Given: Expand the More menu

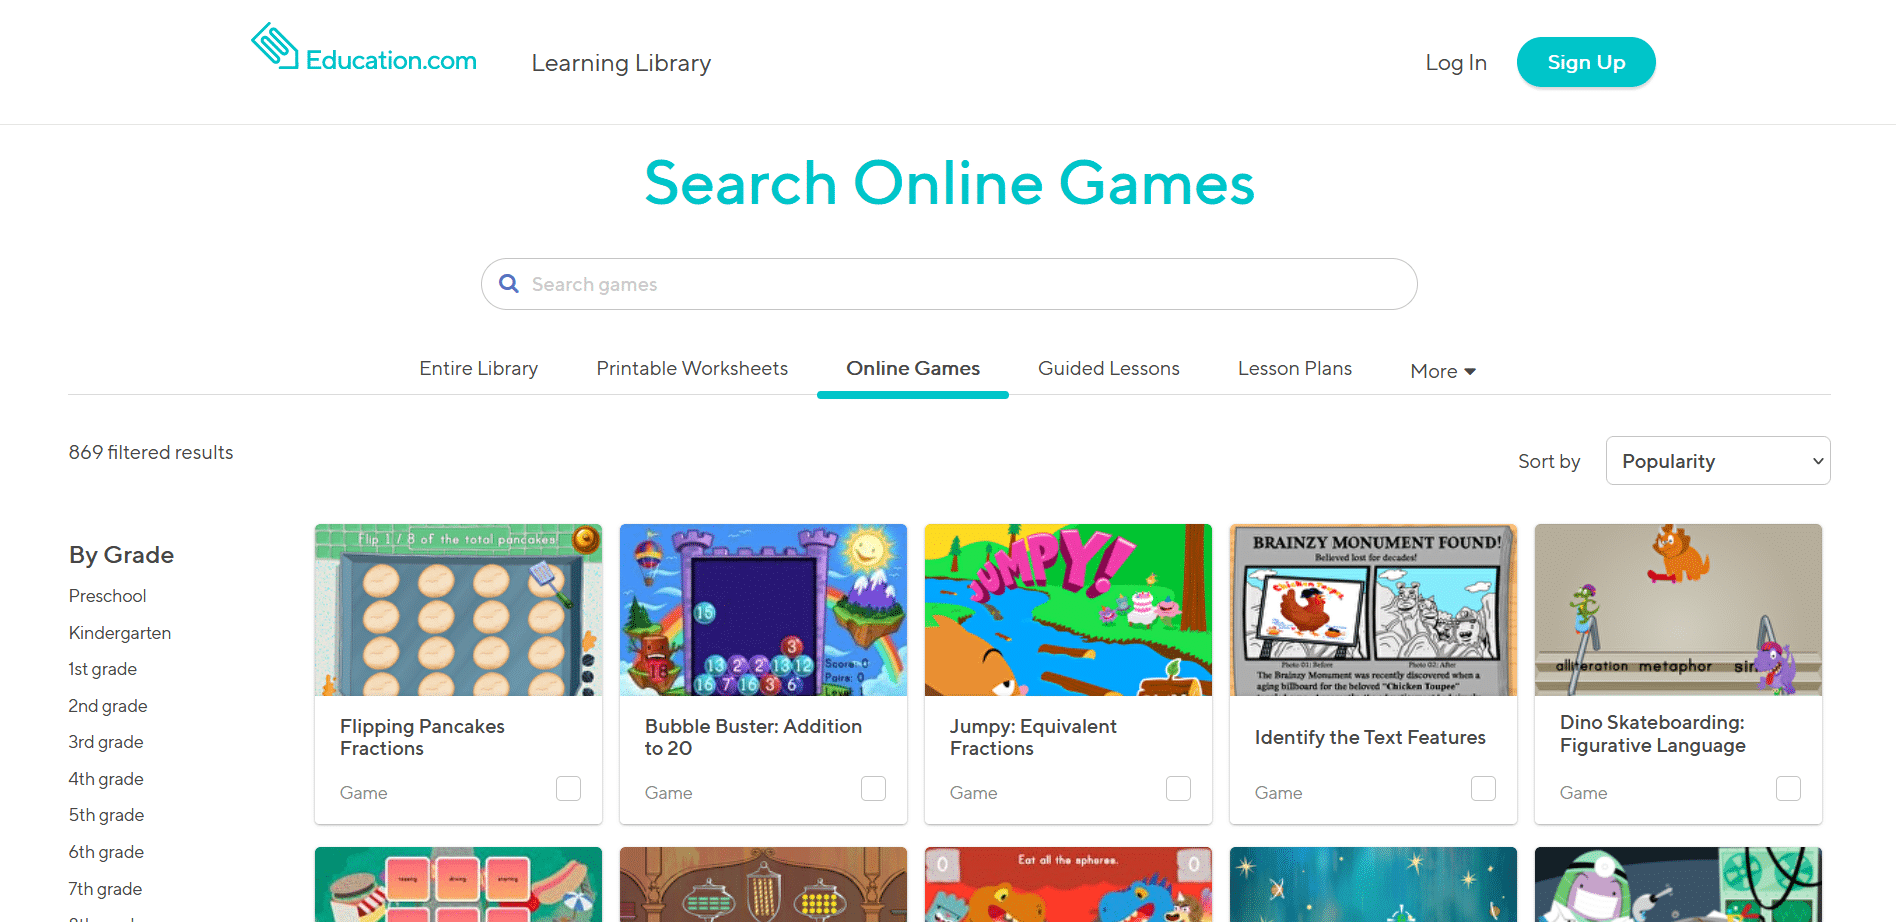Looking at the screenshot, I should (1443, 371).
